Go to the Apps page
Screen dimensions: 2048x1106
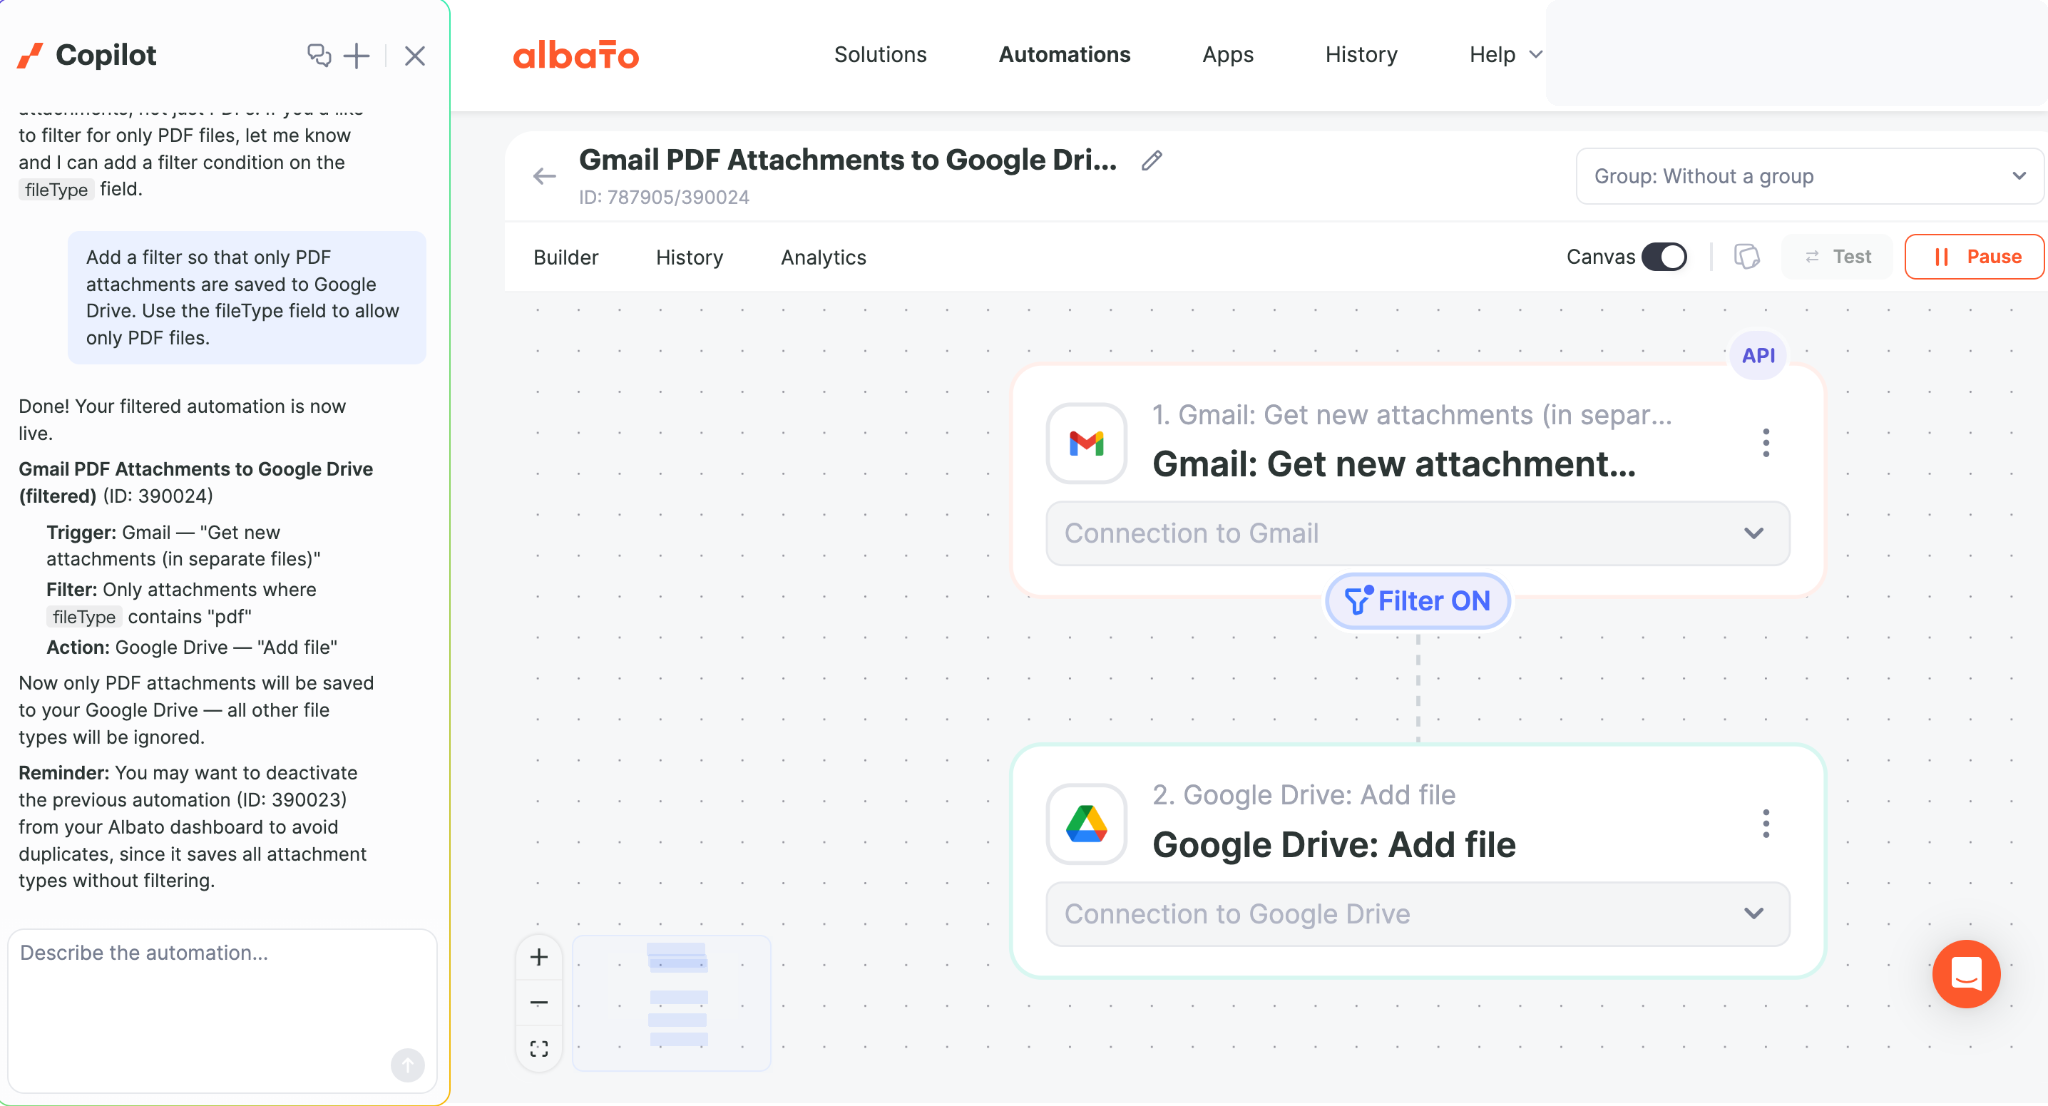(1227, 55)
